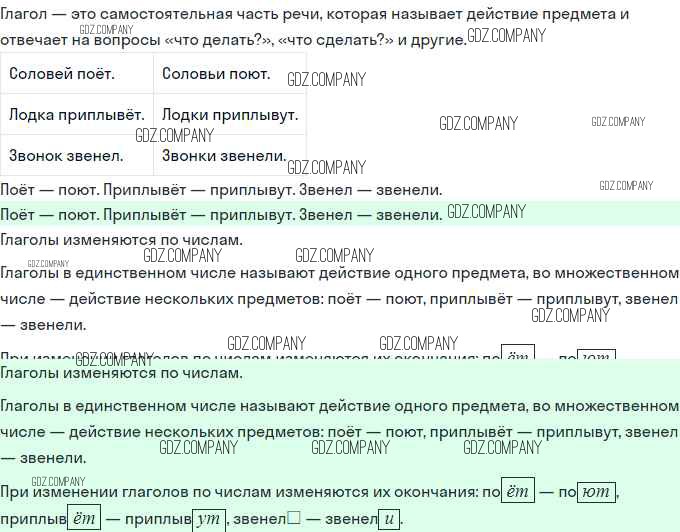Click the empty ending box after "звенел"

[x=294, y=519]
